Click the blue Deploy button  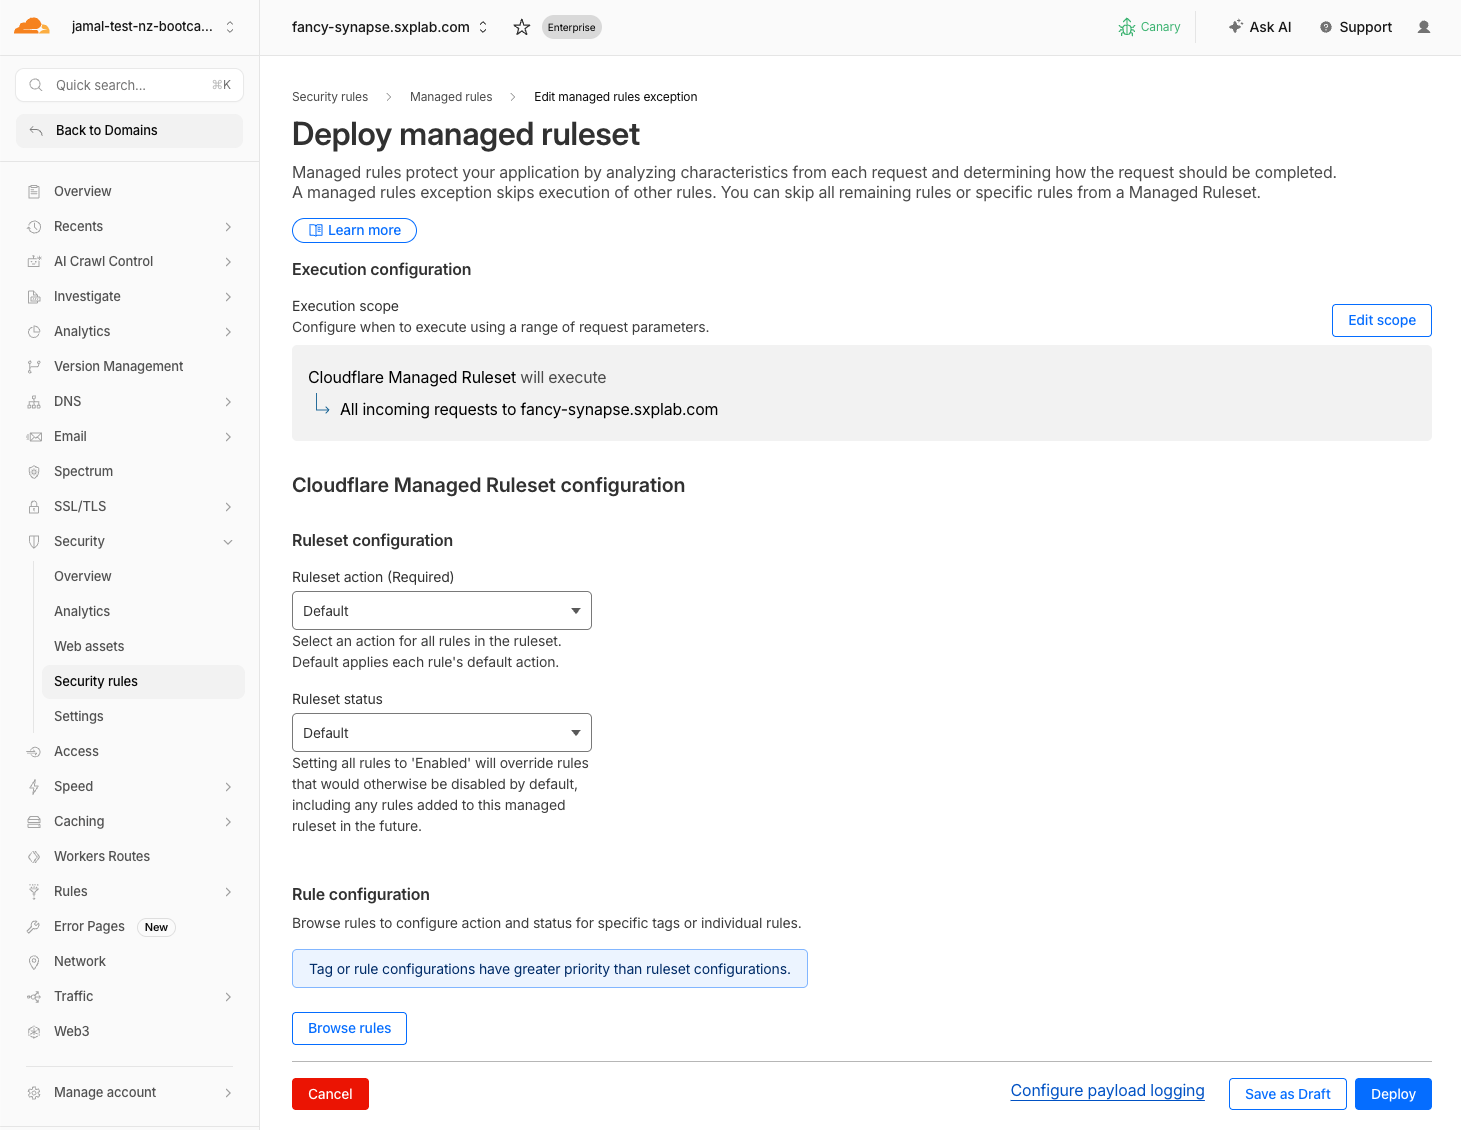pos(1393,1094)
